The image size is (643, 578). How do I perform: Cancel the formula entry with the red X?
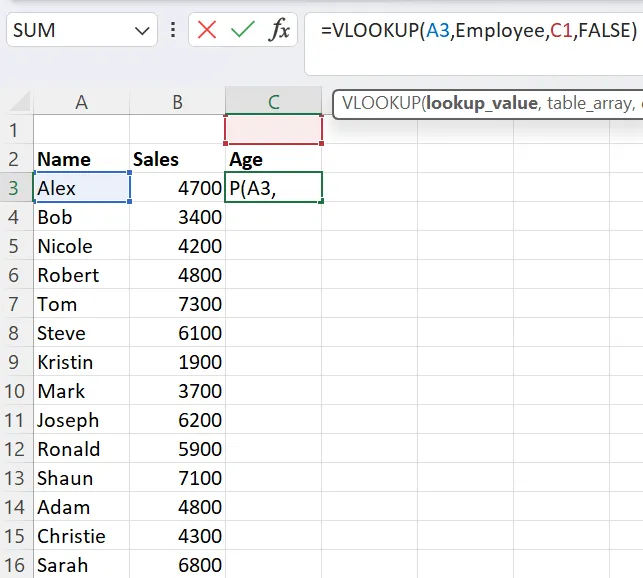207,30
